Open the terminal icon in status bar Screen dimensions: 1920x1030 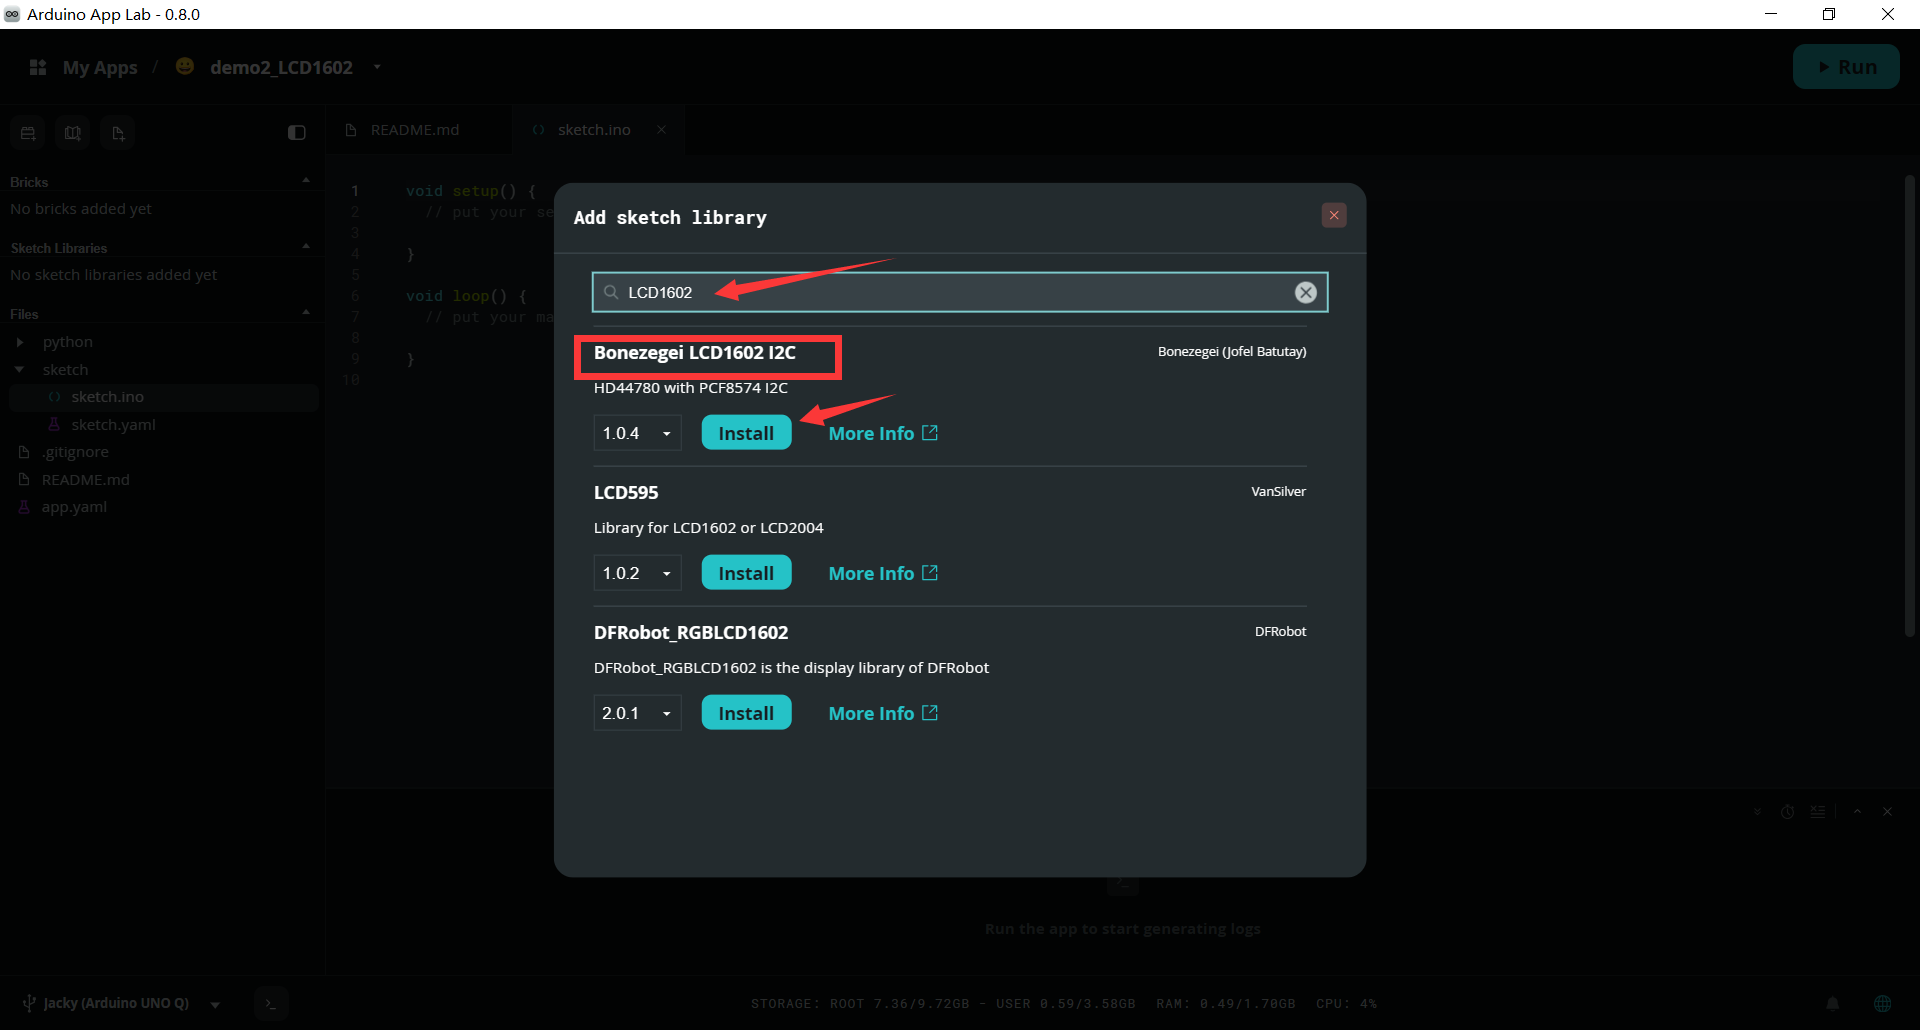coord(271,1003)
